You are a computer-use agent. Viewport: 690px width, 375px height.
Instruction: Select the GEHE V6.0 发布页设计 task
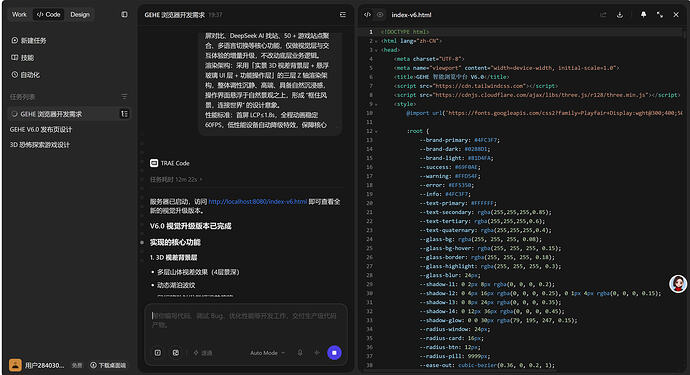pyautogui.click(x=41, y=129)
